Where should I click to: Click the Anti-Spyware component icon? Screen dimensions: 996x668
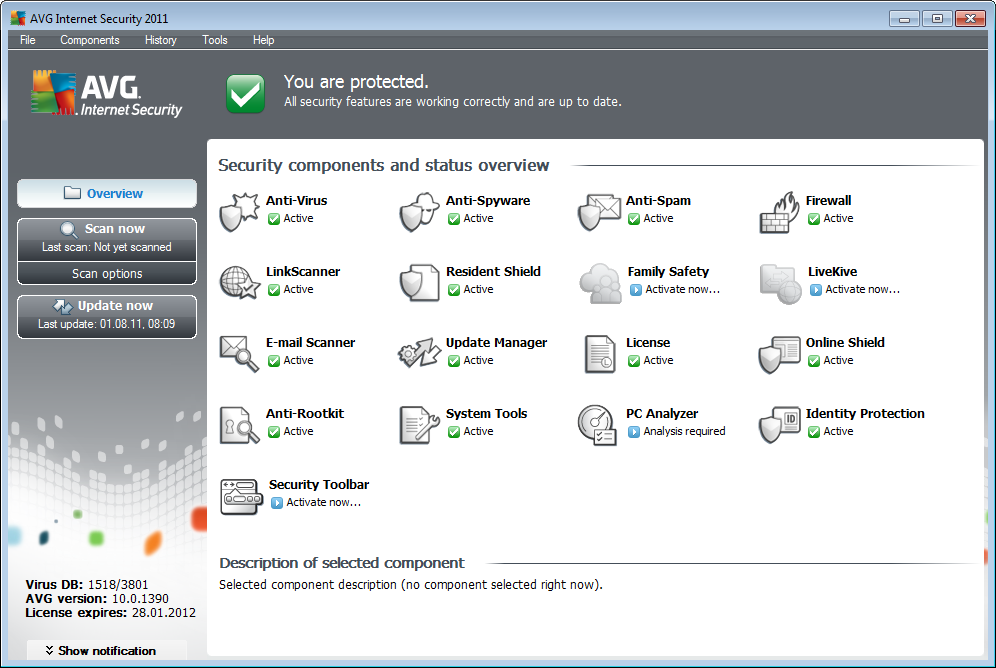(419, 211)
